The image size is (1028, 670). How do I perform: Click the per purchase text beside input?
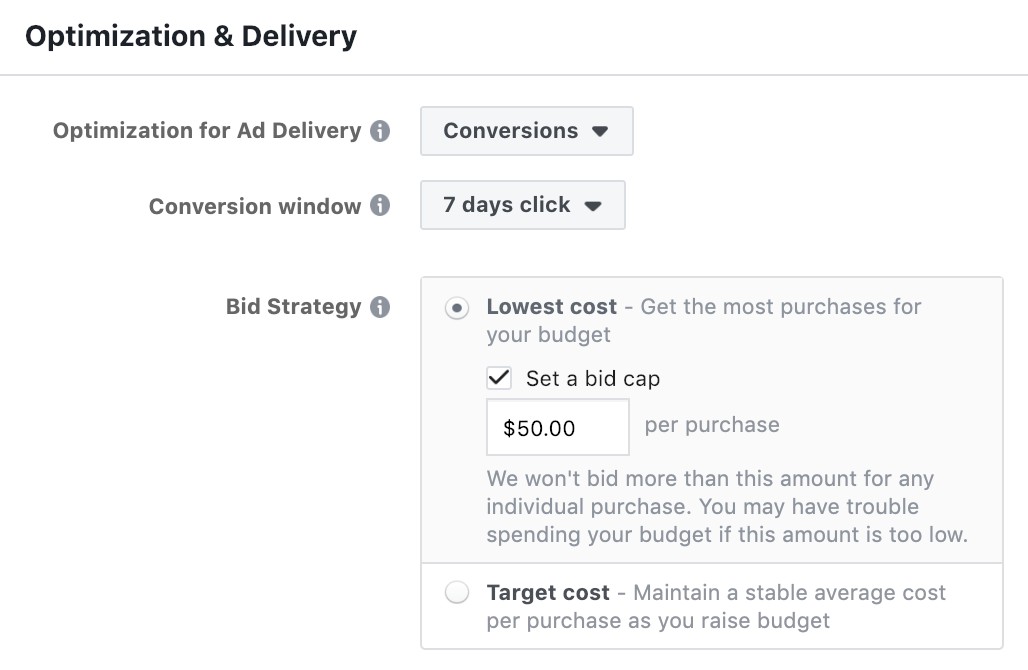712,425
